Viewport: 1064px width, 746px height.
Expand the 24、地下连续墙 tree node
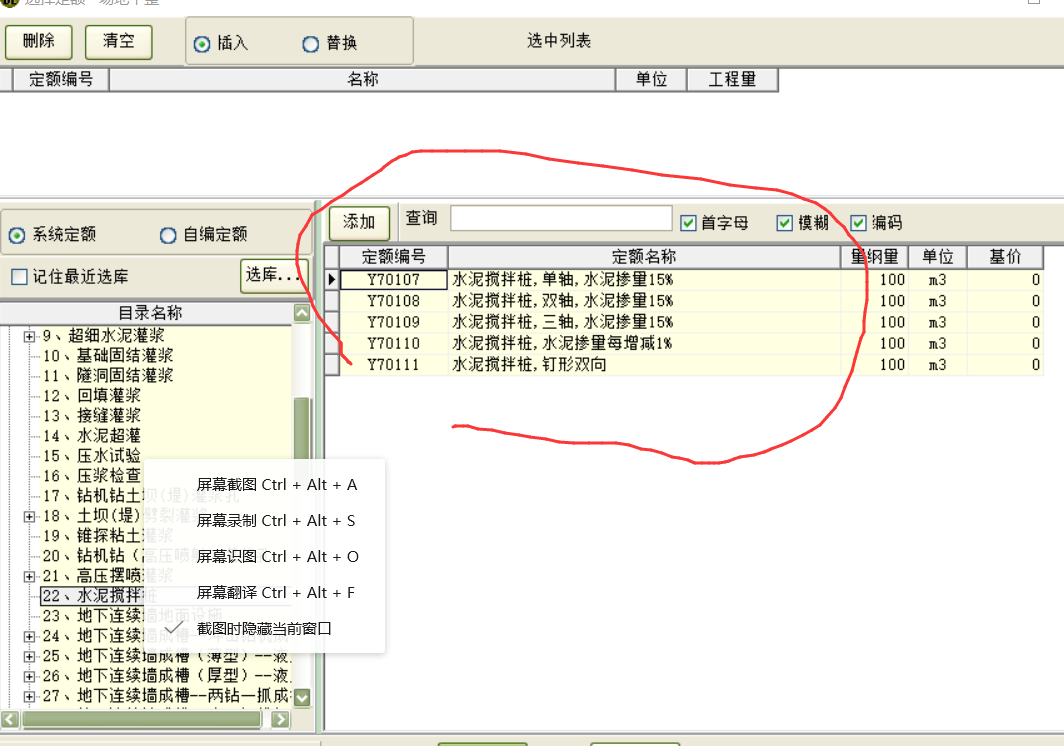[30, 636]
